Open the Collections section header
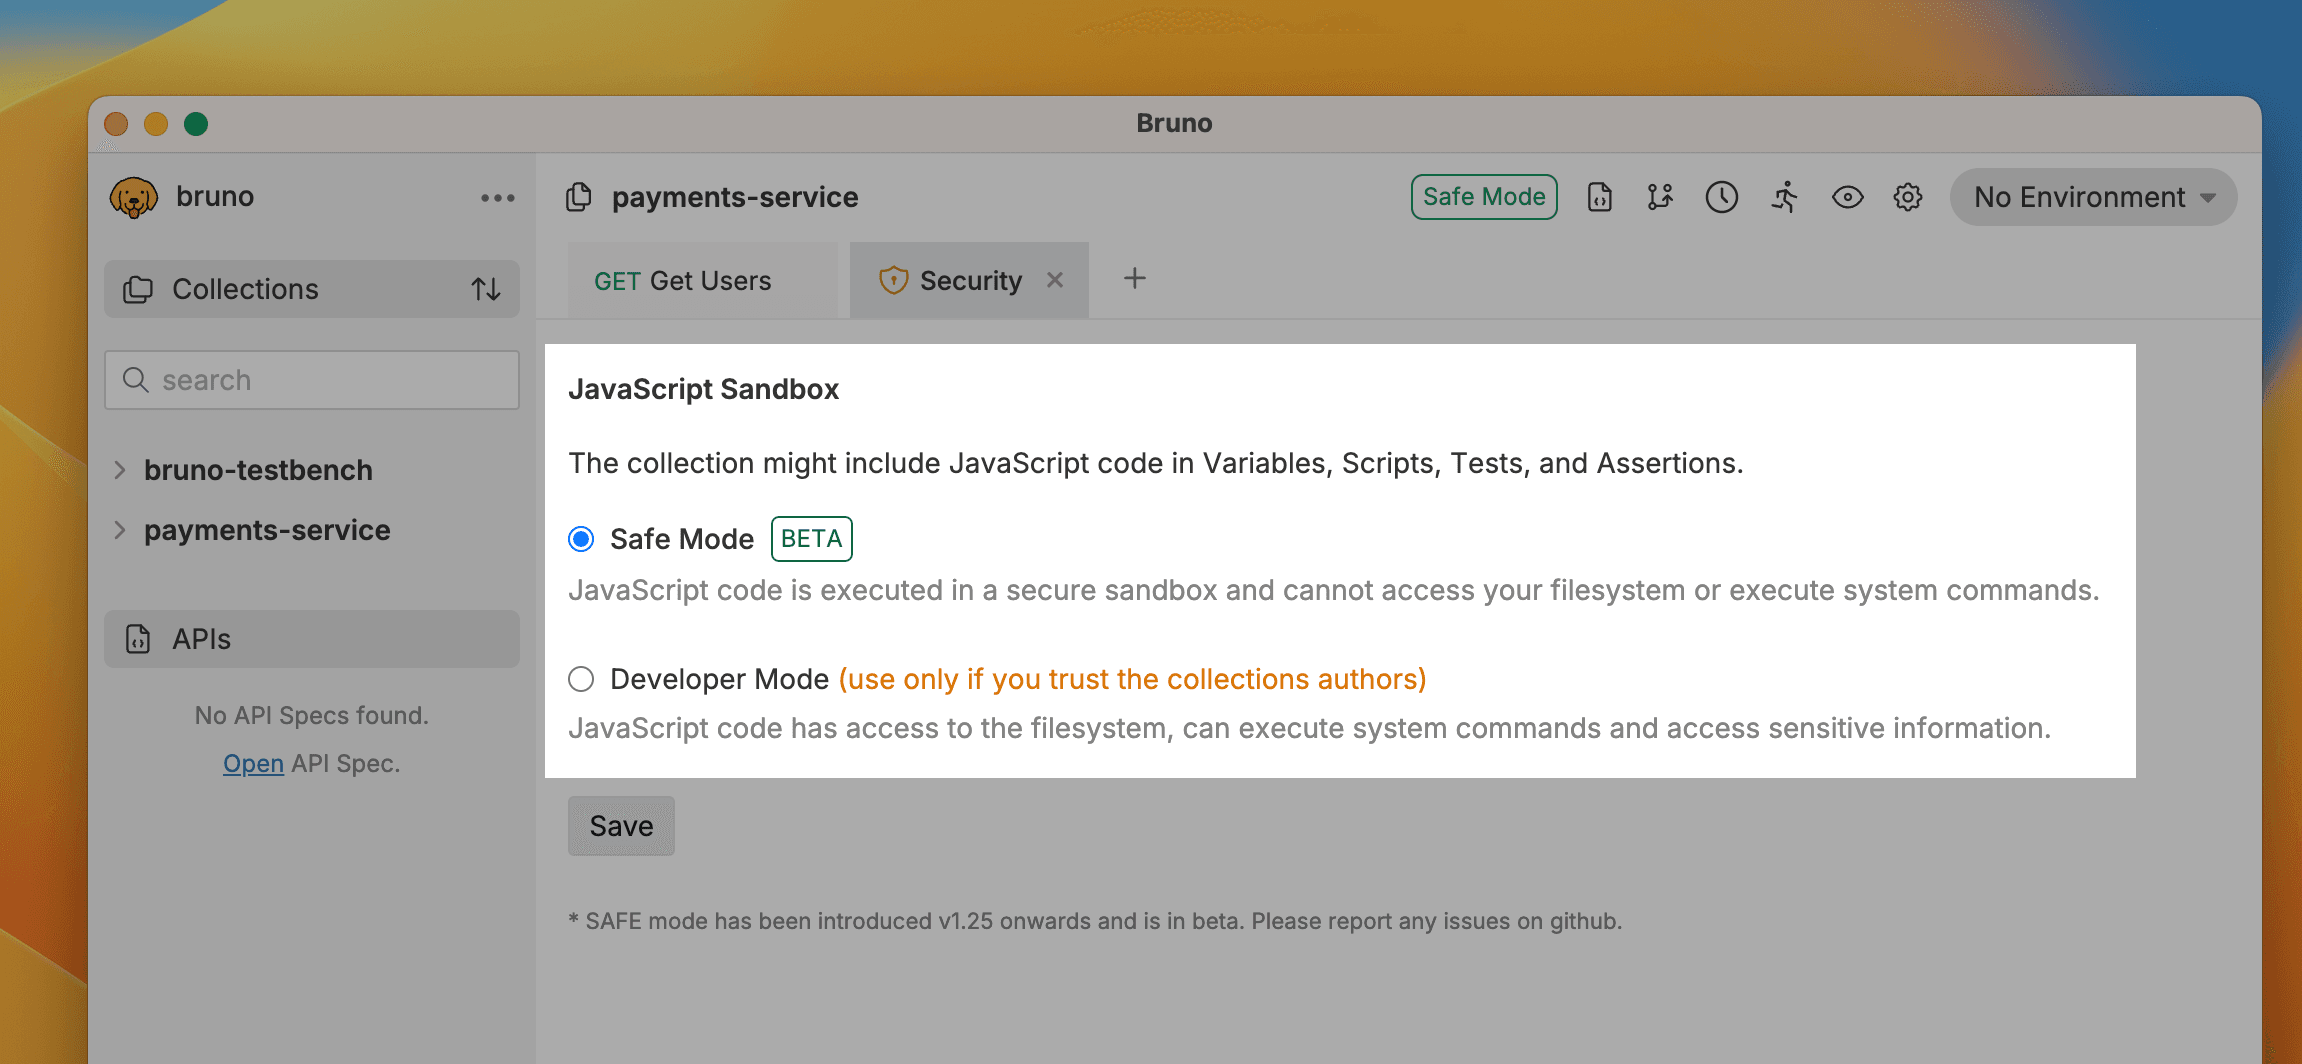 311,289
